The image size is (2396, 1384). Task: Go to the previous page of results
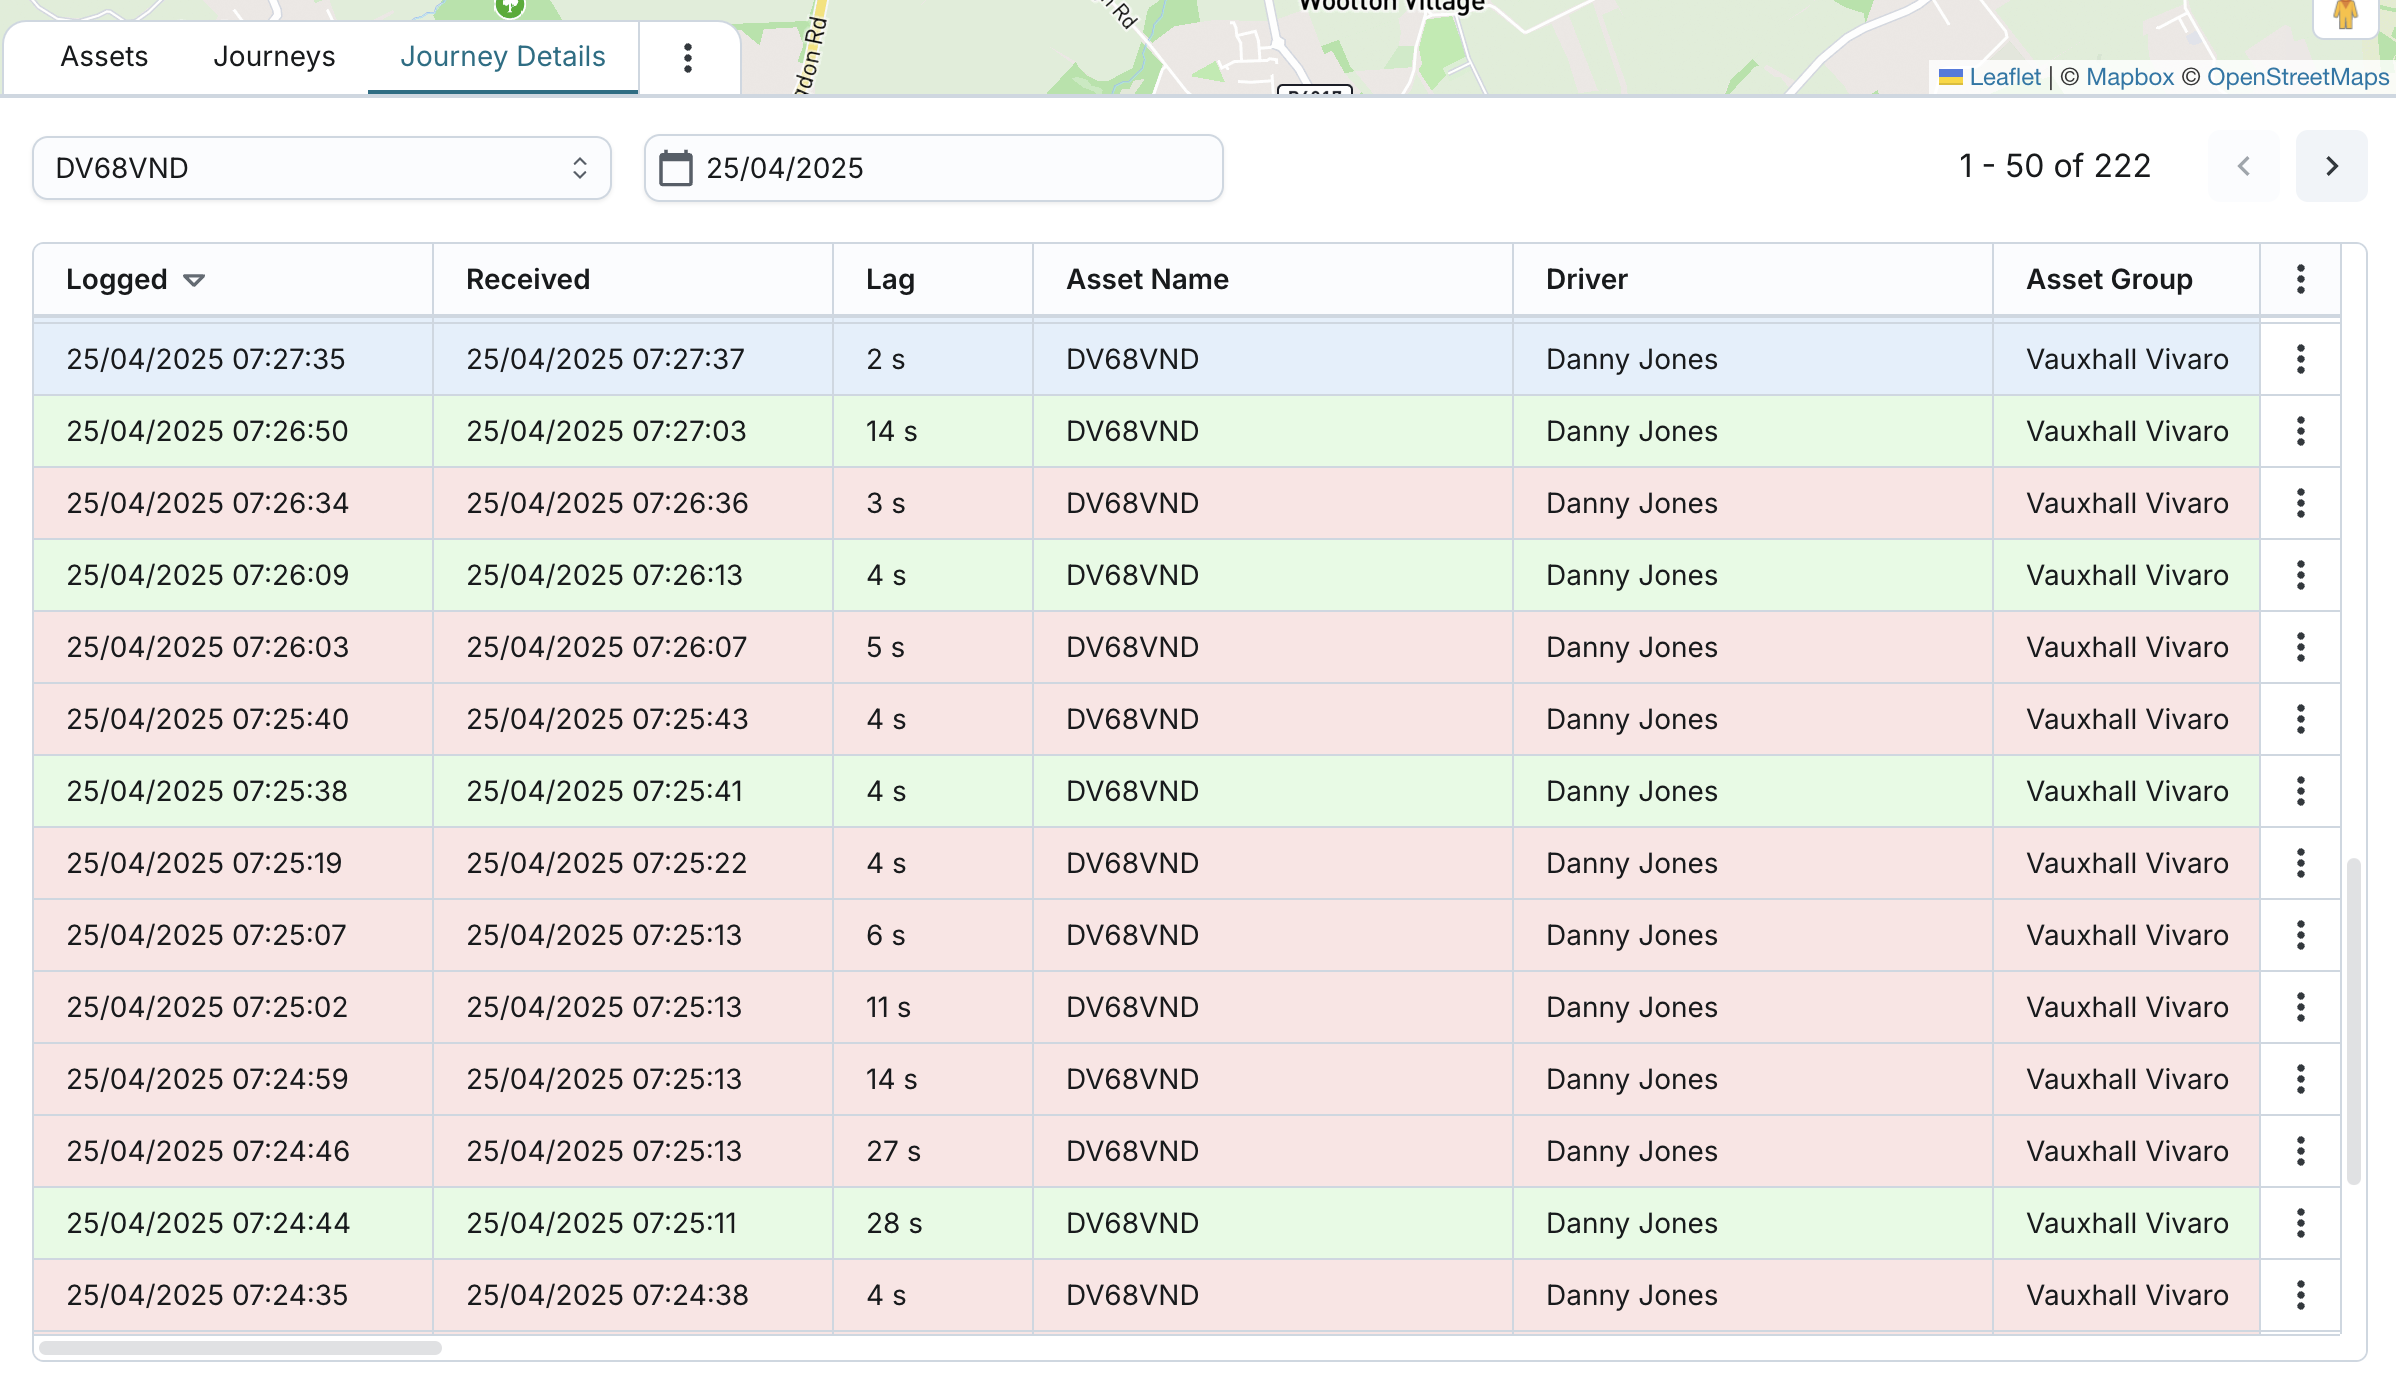point(2243,166)
